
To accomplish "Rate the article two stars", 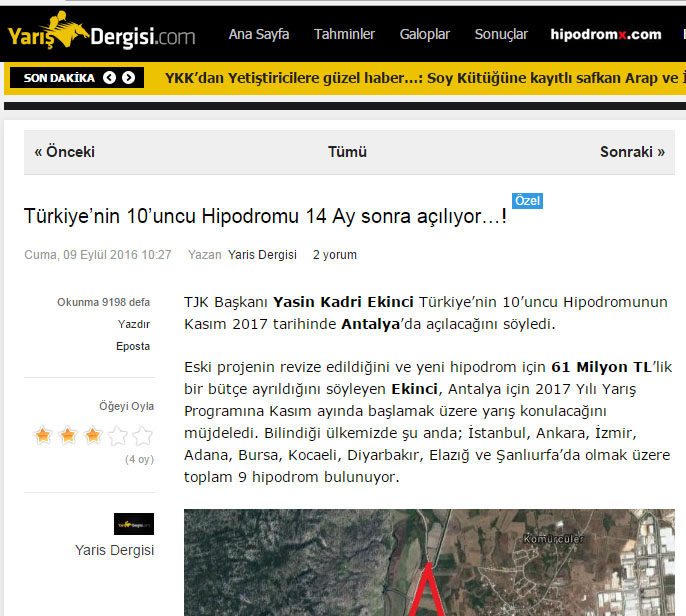I will click(x=68, y=435).
